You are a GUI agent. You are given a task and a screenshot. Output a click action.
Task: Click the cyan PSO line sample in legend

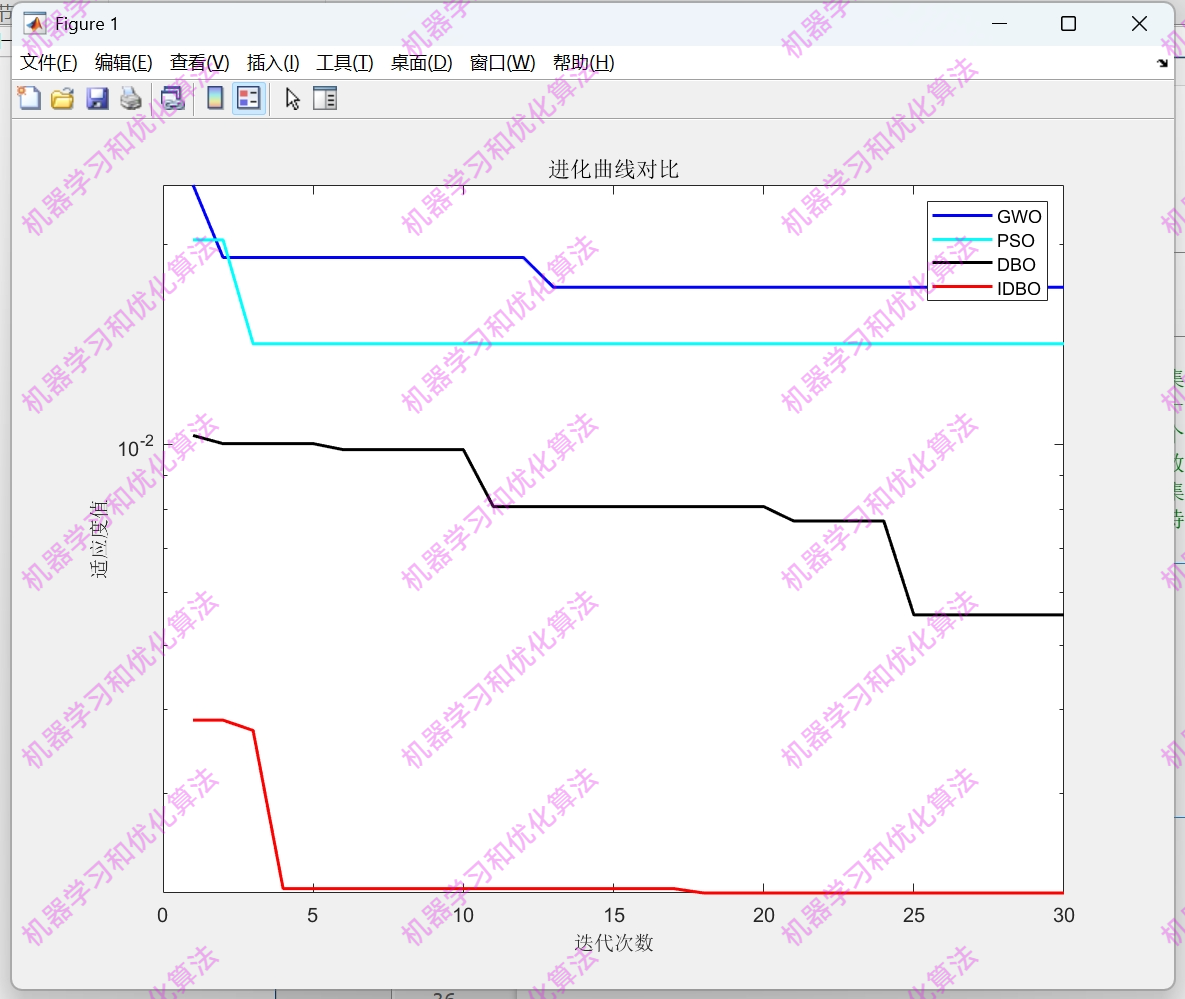(x=962, y=240)
